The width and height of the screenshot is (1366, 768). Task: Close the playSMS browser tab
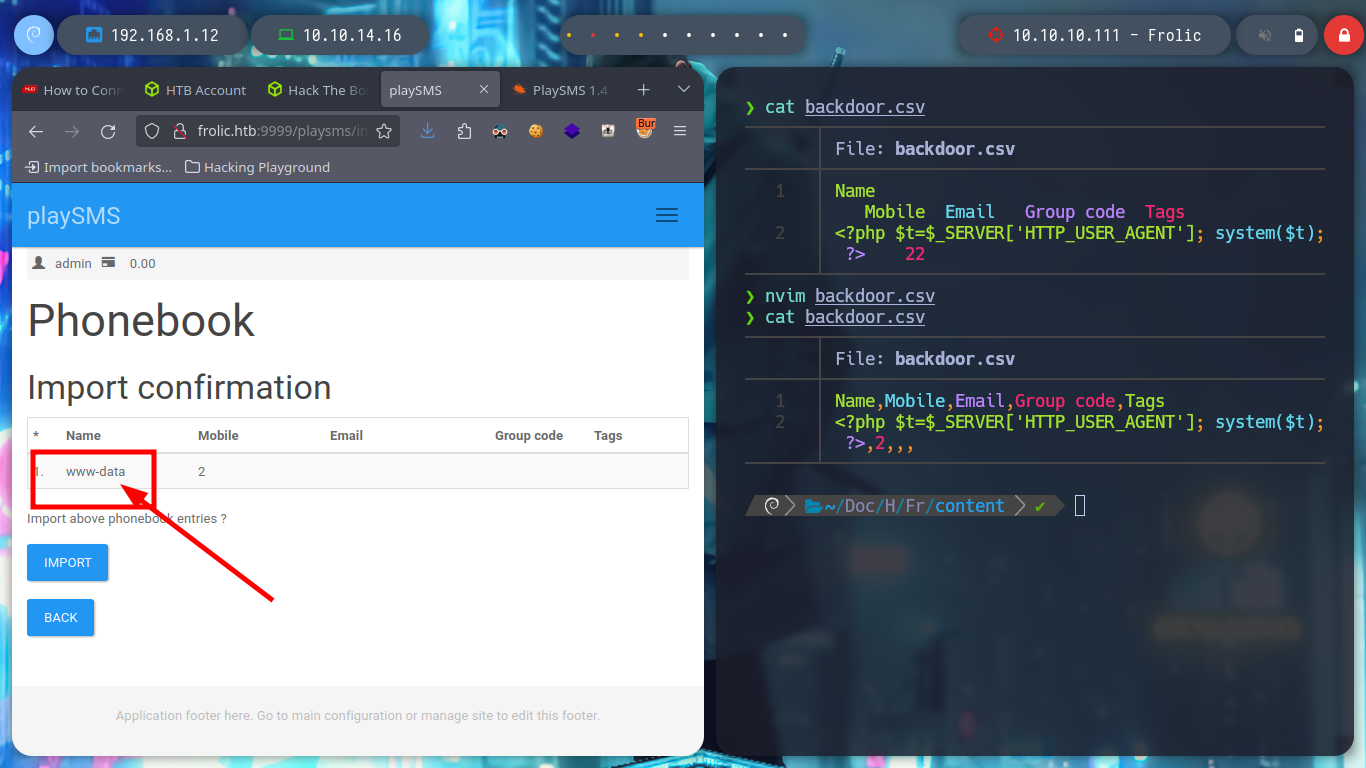click(x=484, y=89)
